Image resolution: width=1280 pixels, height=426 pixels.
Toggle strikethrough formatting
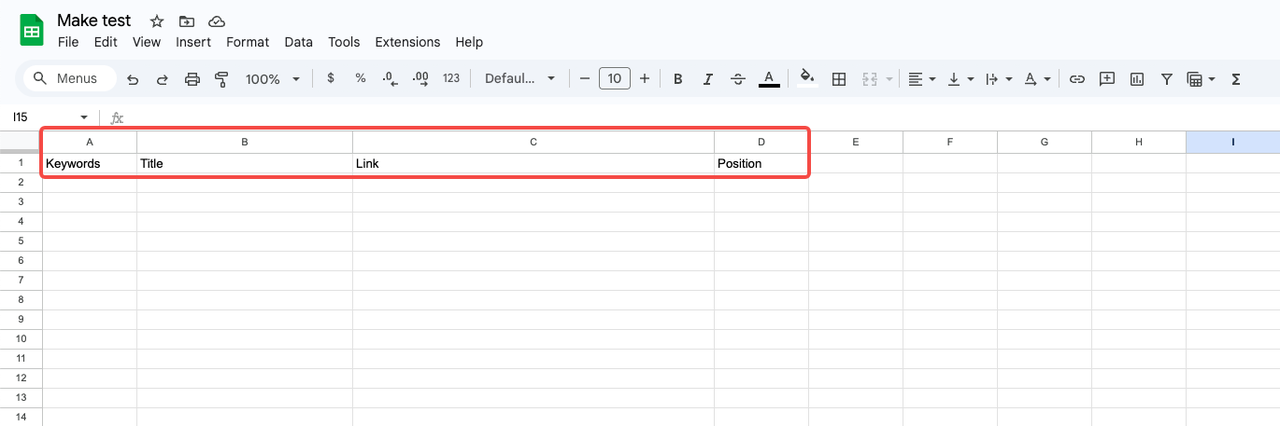point(738,79)
